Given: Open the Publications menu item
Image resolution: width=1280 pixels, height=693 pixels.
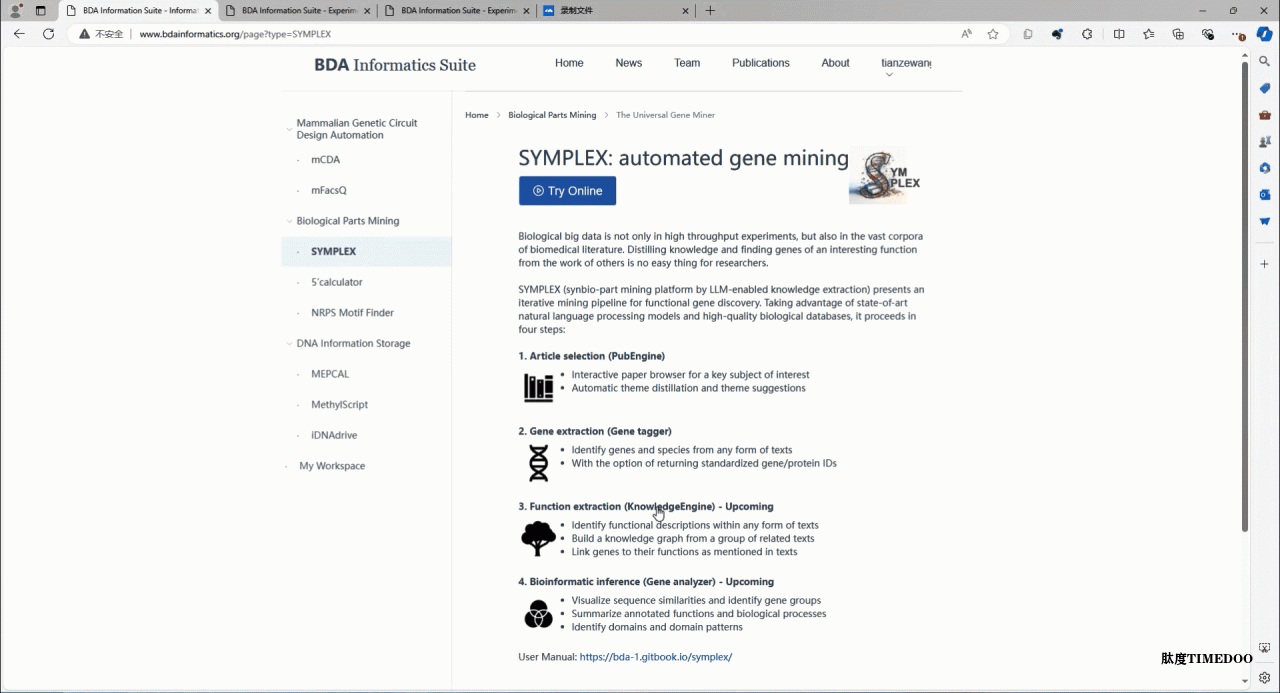Looking at the screenshot, I should (x=761, y=63).
